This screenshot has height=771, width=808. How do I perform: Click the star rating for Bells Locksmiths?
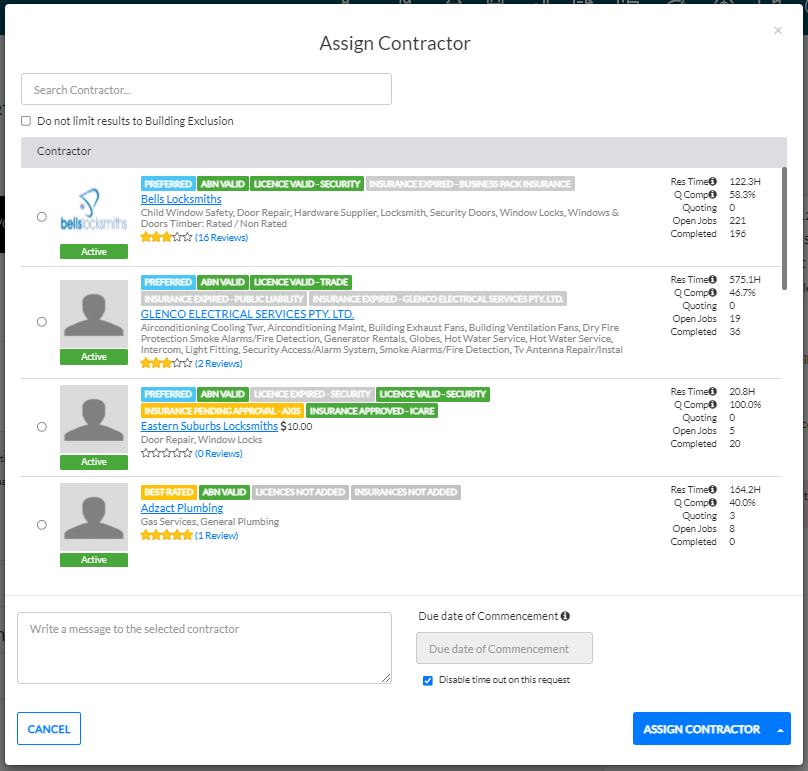pos(166,237)
